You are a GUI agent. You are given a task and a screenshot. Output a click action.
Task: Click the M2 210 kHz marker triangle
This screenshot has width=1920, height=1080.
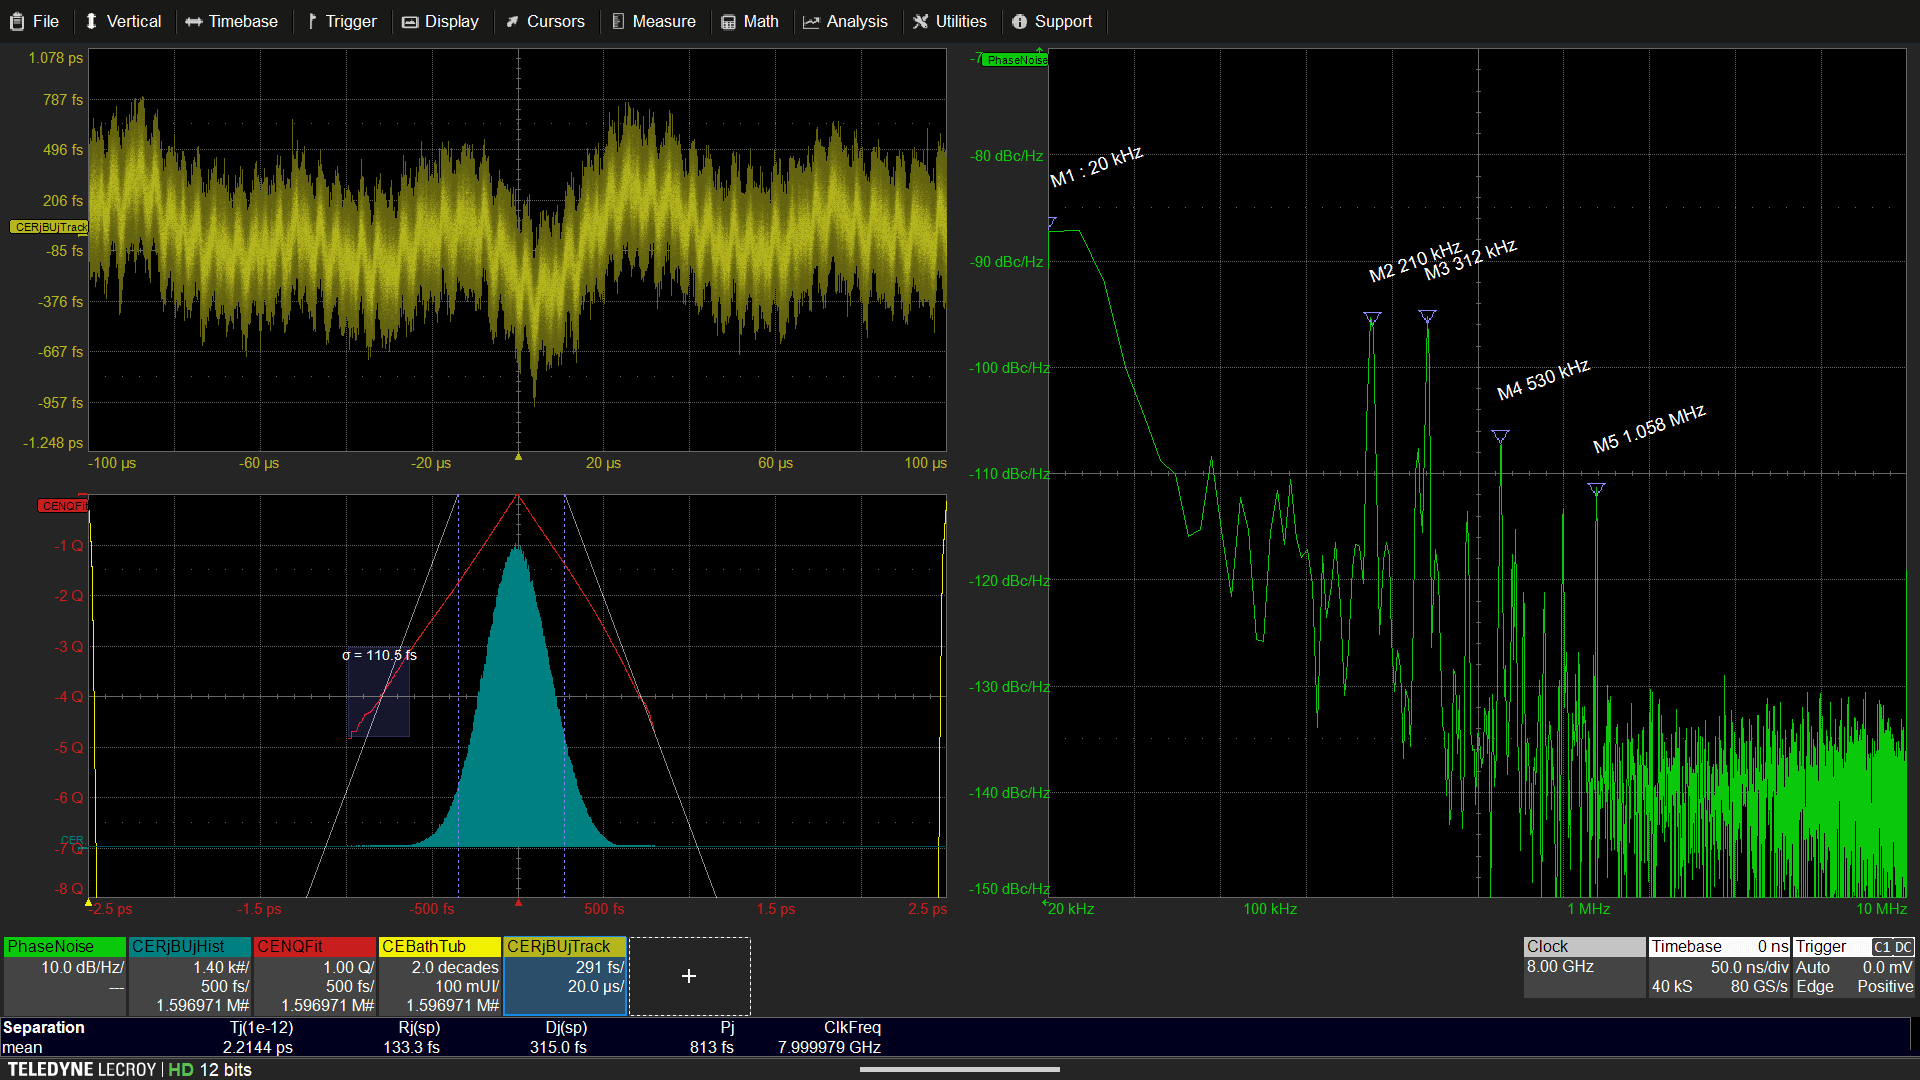pos(1372,318)
